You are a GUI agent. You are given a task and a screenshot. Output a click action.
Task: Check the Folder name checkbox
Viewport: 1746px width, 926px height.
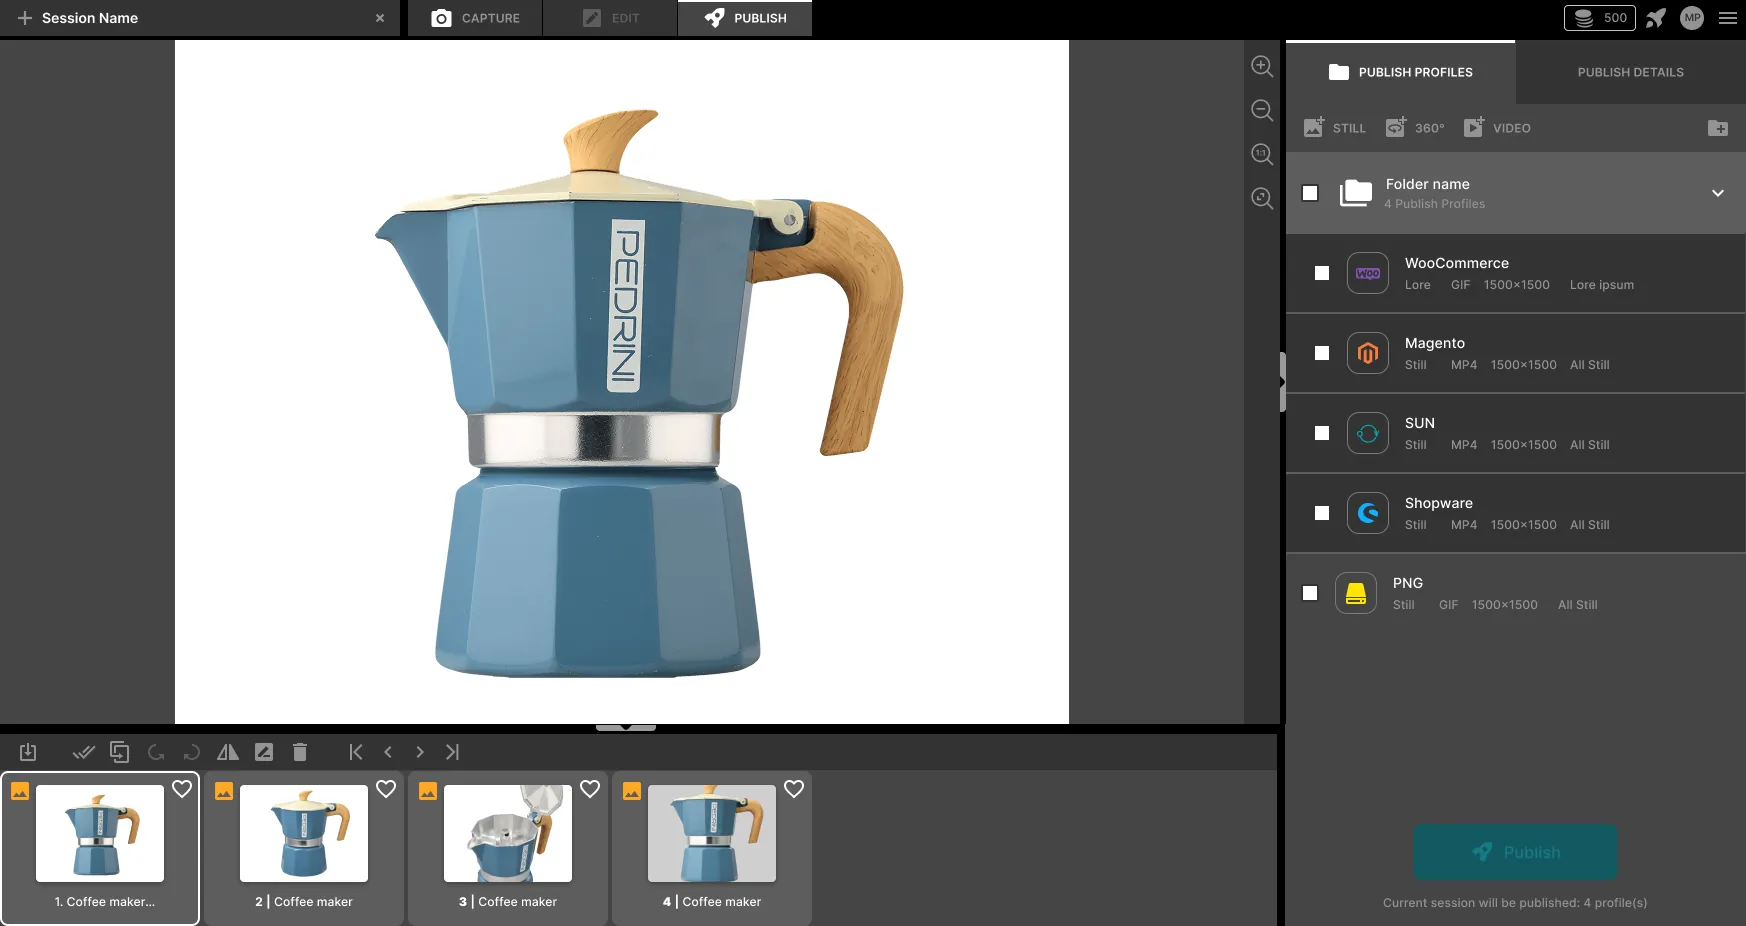pyautogui.click(x=1310, y=193)
